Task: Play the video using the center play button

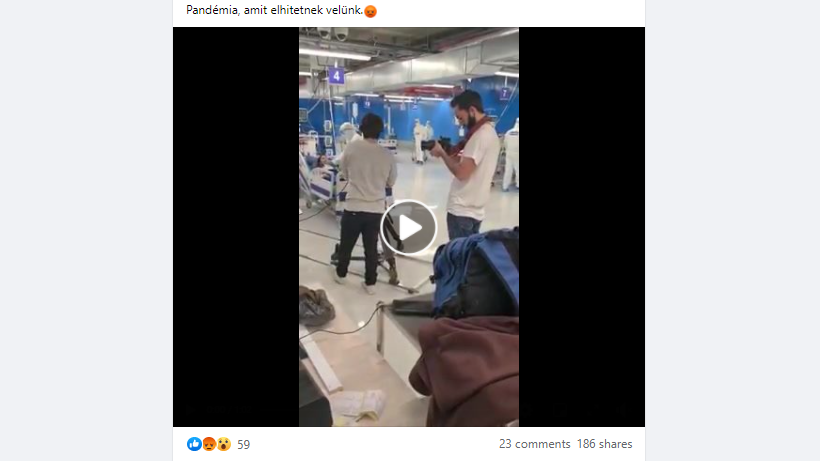Action: [x=408, y=227]
